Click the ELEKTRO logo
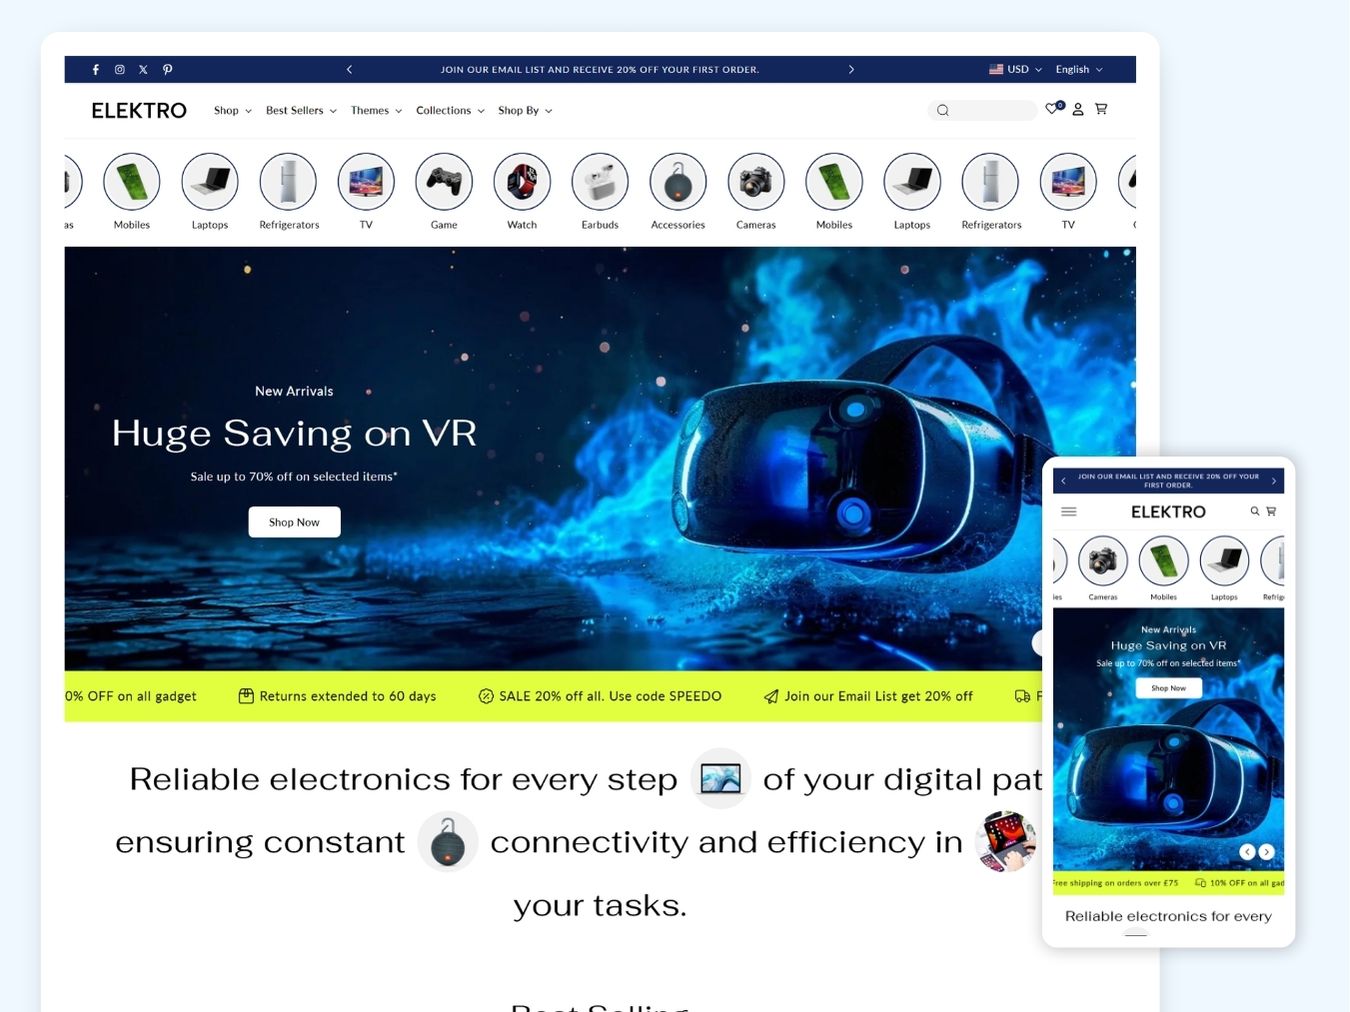 pyautogui.click(x=139, y=110)
